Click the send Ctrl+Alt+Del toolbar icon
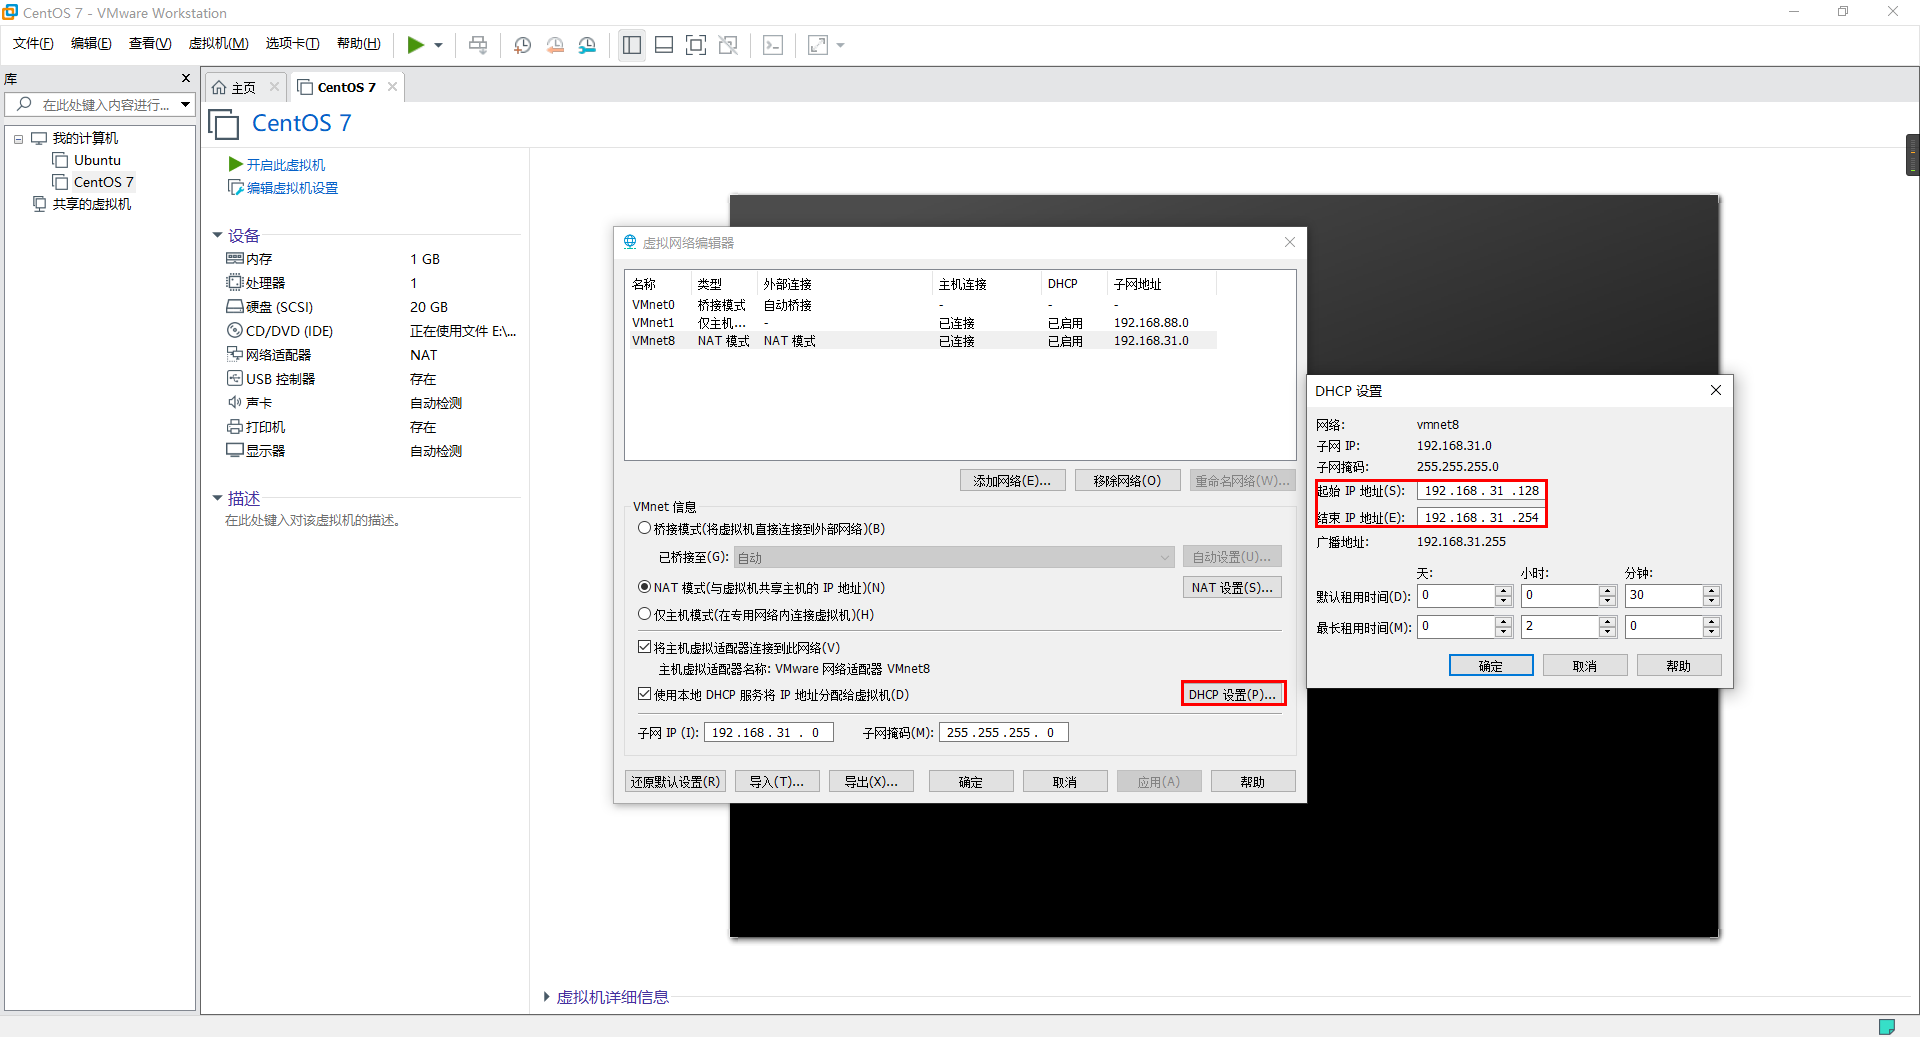The image size is (1920, 1037). point(478,45)
